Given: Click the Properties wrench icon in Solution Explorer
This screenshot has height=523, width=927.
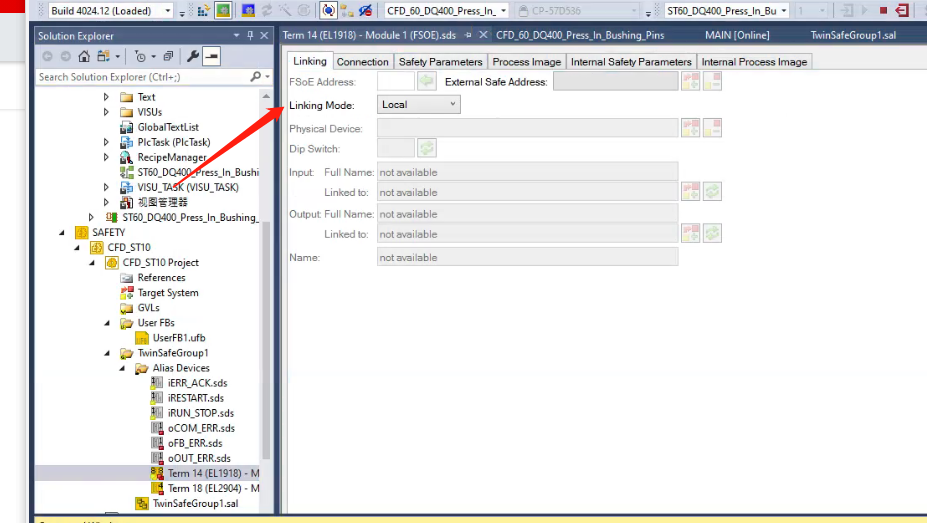Looking at the screenshot, I should pyautogui.click(x=193, y=57).
